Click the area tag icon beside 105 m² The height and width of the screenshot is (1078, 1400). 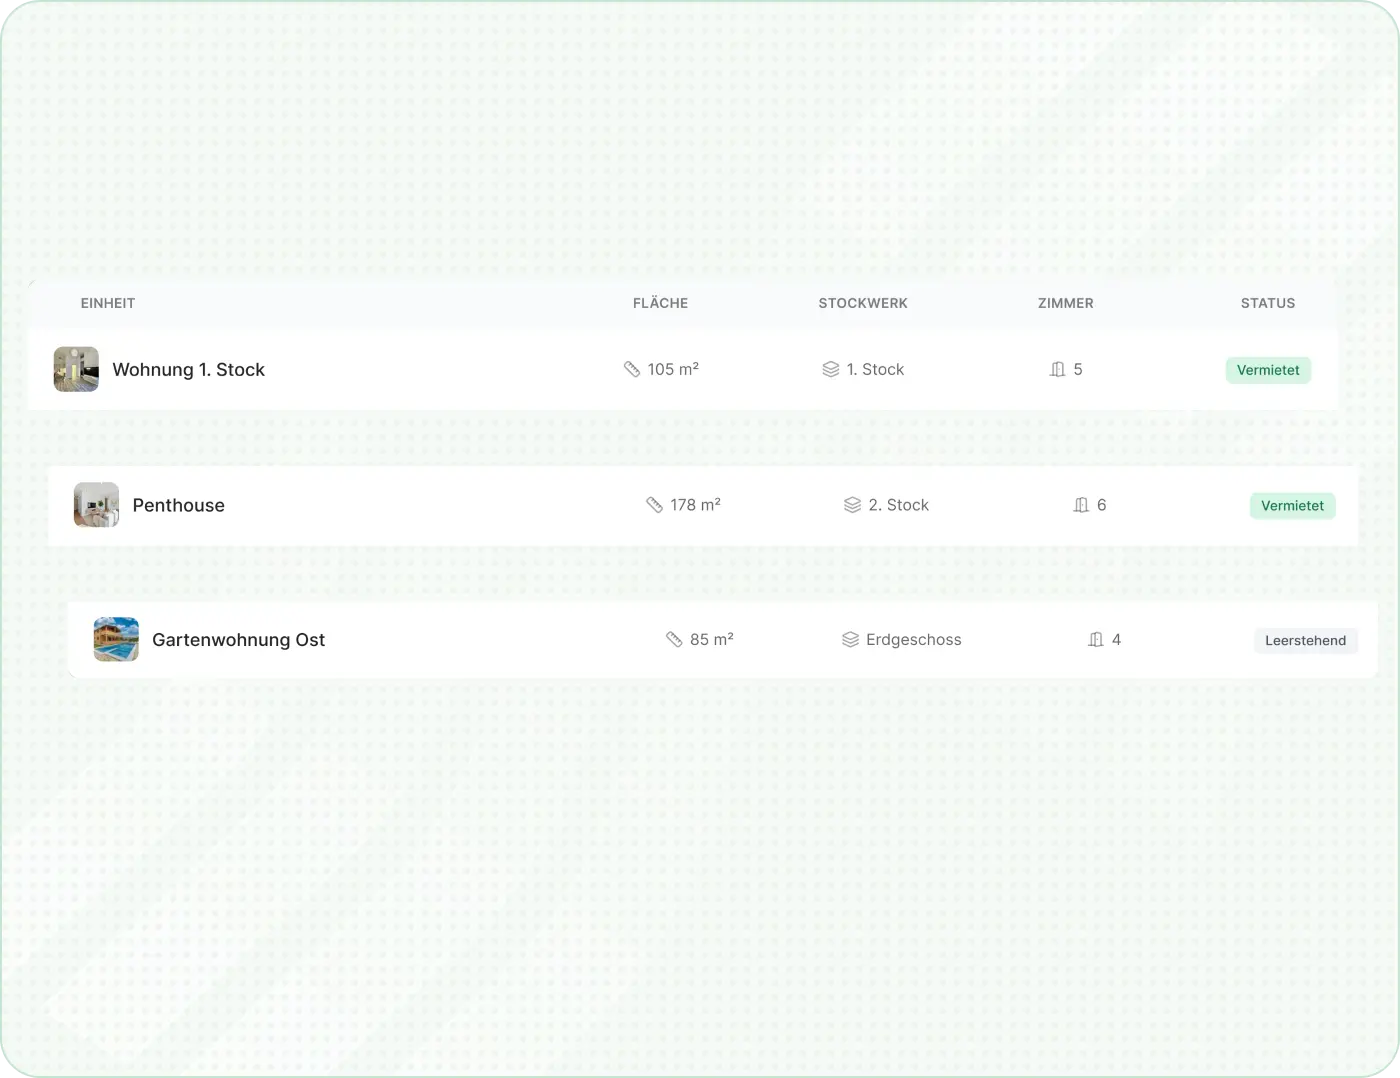[x=632, y=369]
